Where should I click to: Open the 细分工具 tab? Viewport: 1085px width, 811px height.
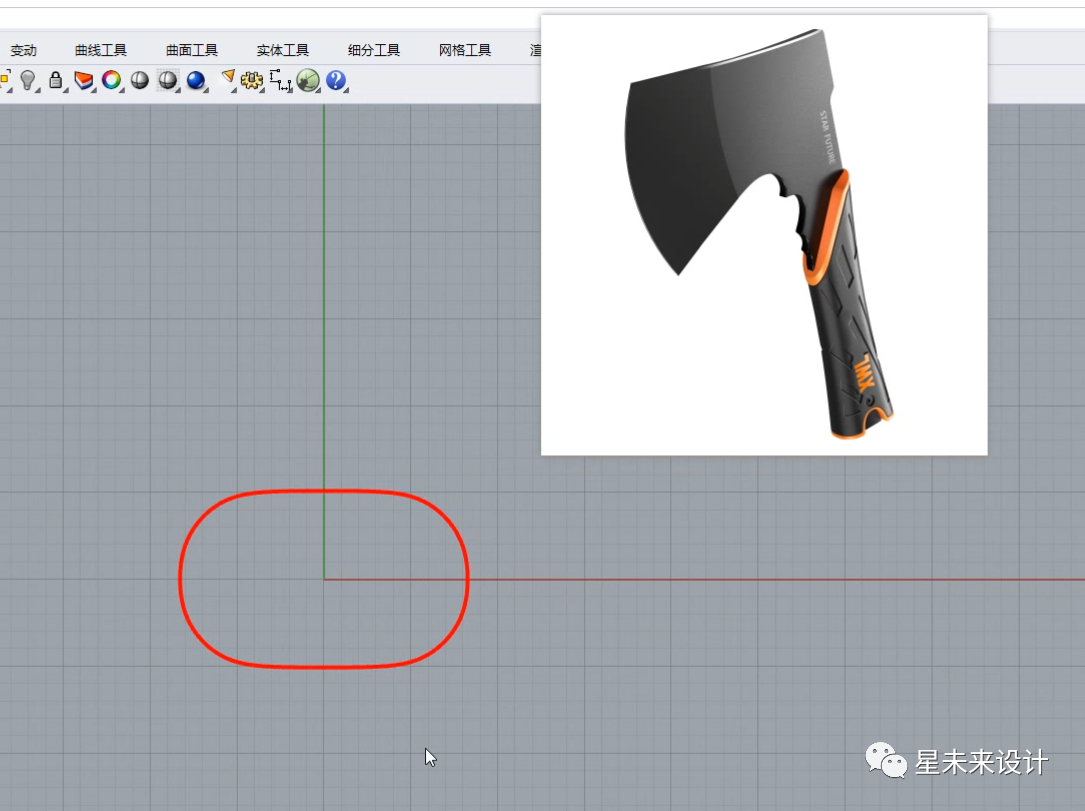tap(374, 51)
